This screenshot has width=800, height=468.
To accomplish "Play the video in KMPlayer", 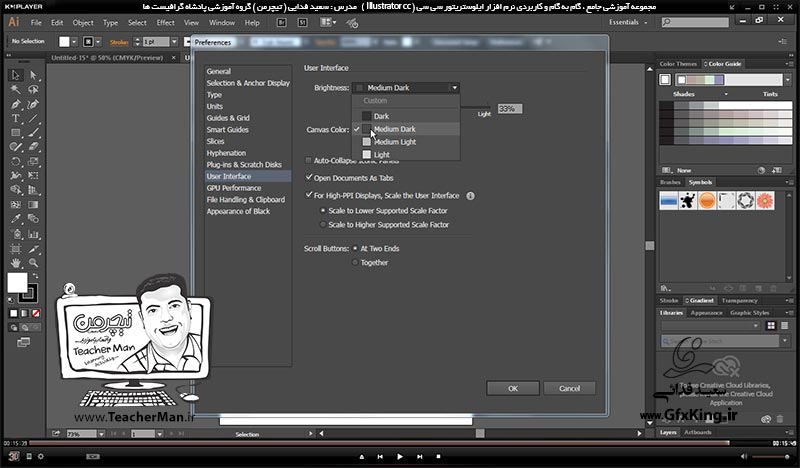I will [399, 457].
